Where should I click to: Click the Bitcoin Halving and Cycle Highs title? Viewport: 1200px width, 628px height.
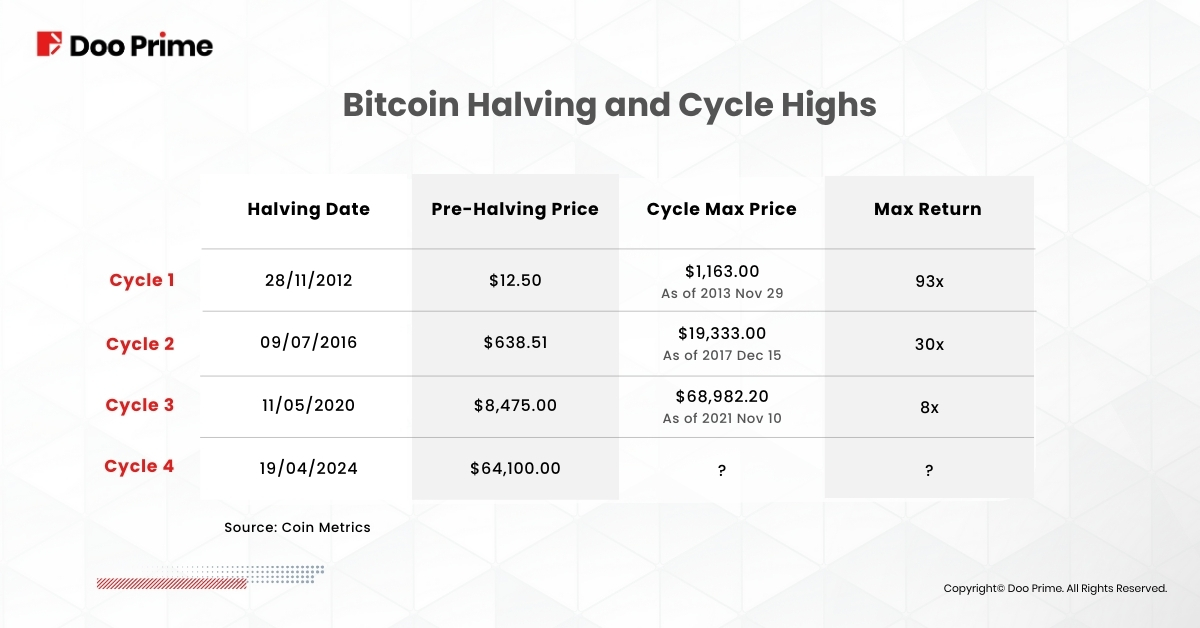click(x=609, y=106)
